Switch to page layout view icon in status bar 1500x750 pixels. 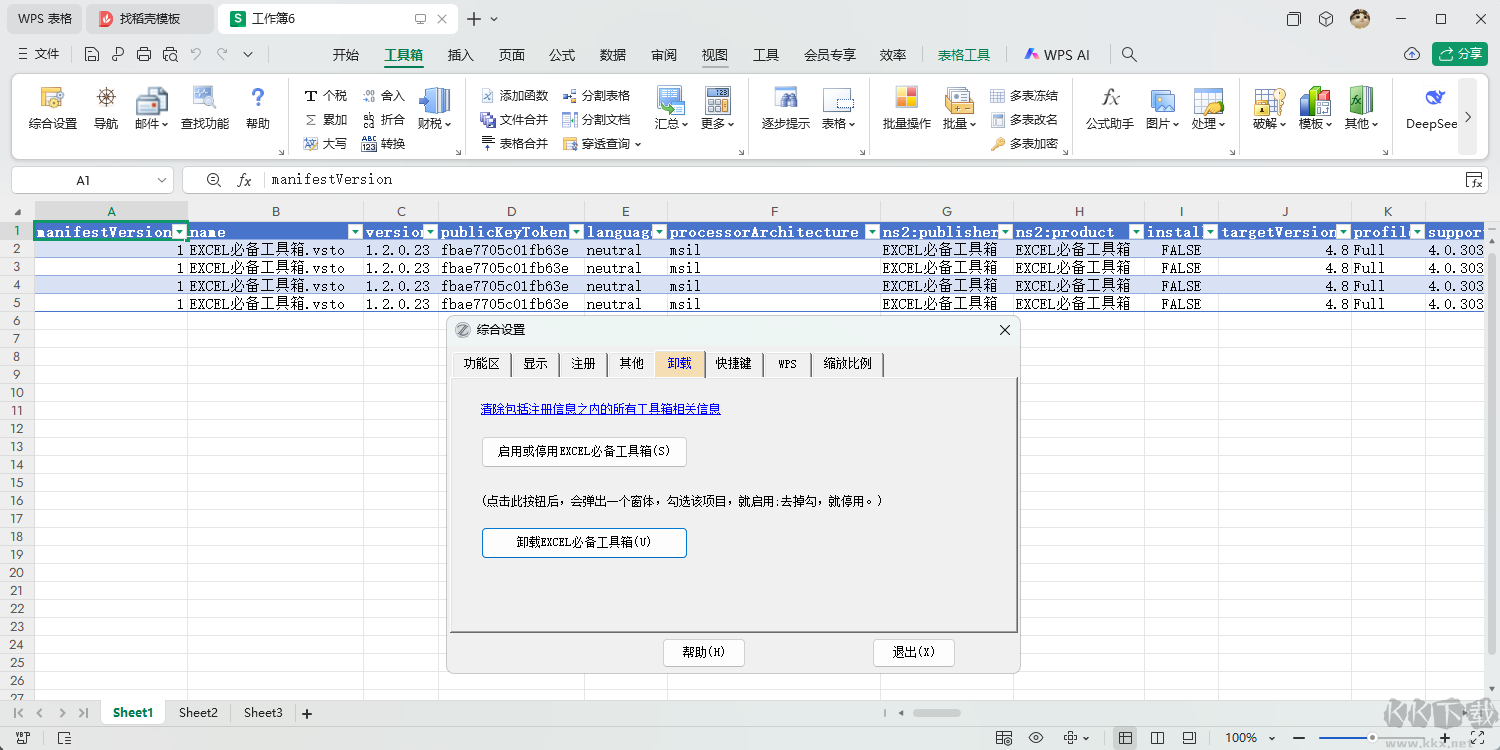point(1156,738)
